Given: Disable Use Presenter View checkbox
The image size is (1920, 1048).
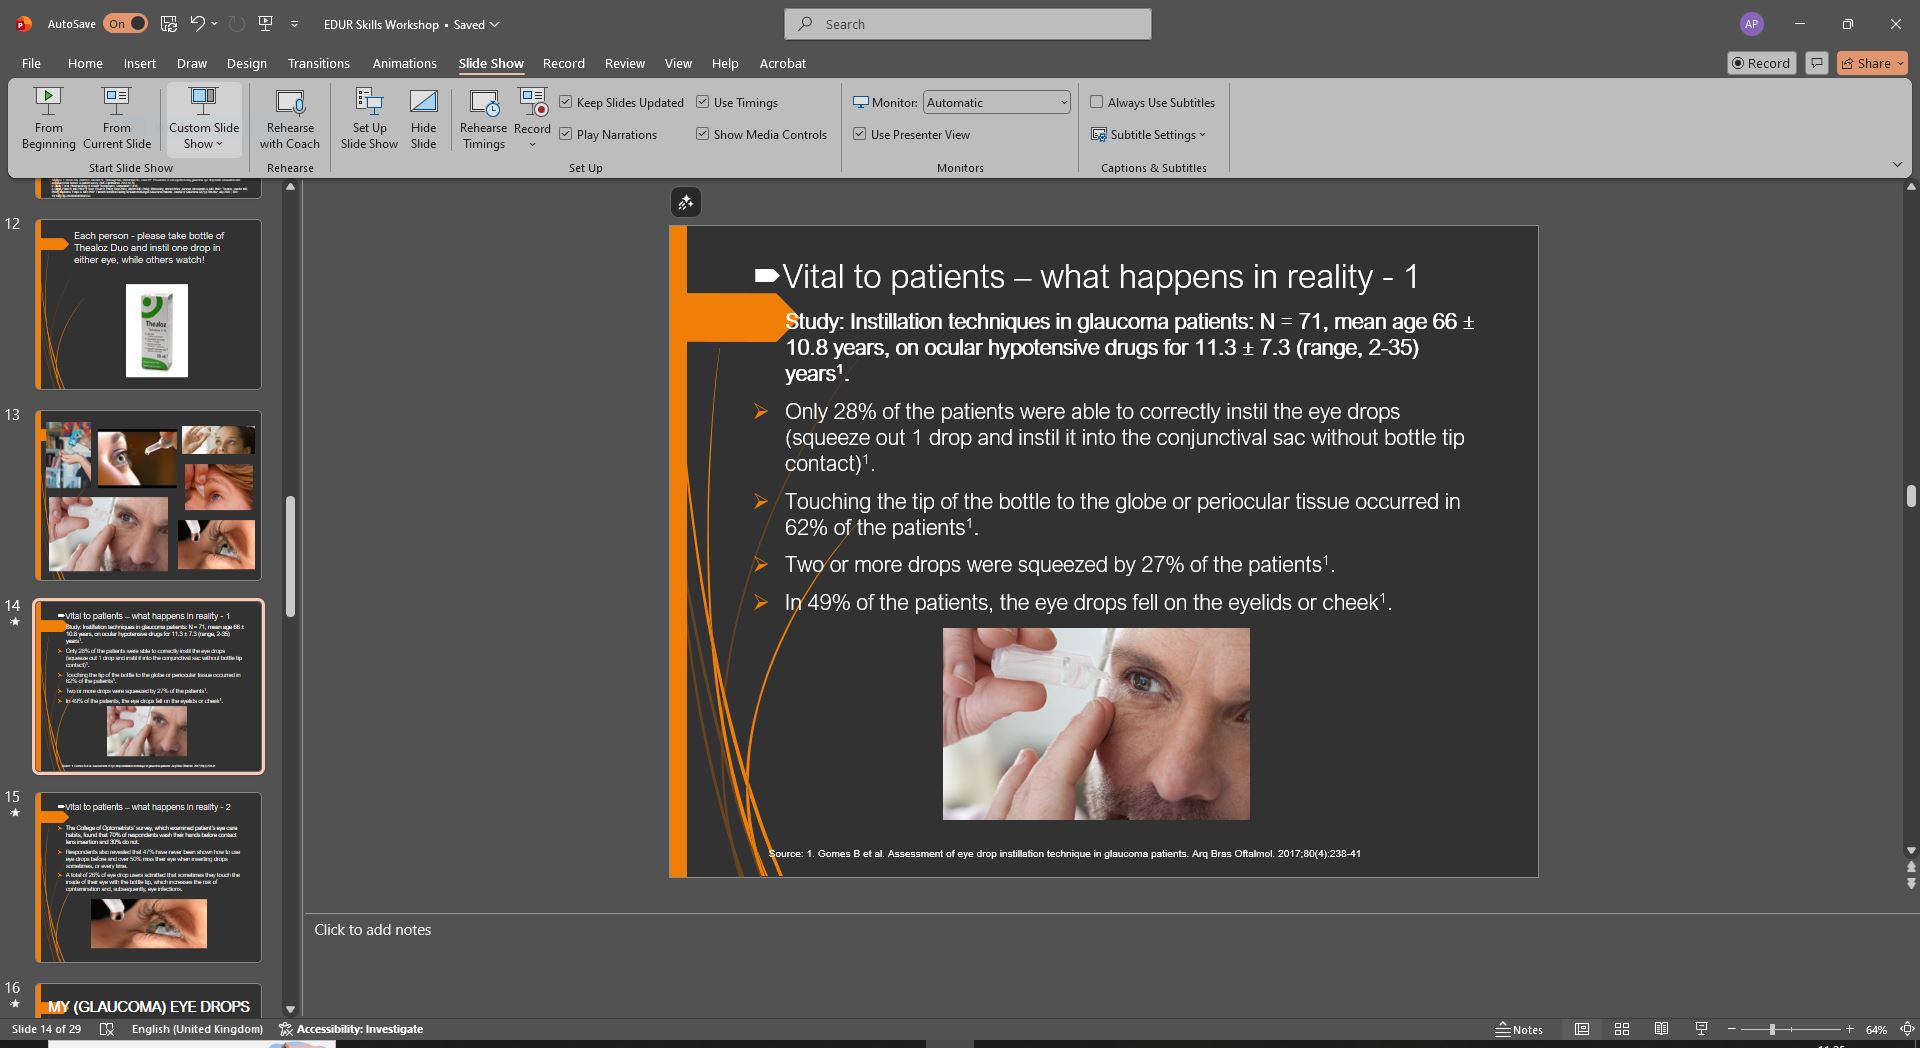Looking at the screenshot, I should pos(860,134).
